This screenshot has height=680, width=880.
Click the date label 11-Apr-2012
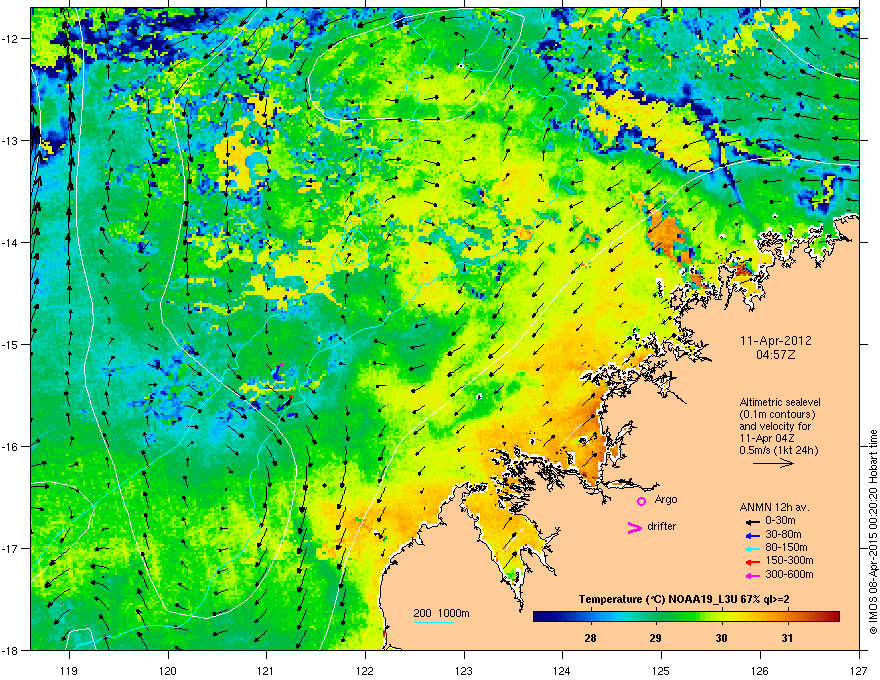pos(776,341)
